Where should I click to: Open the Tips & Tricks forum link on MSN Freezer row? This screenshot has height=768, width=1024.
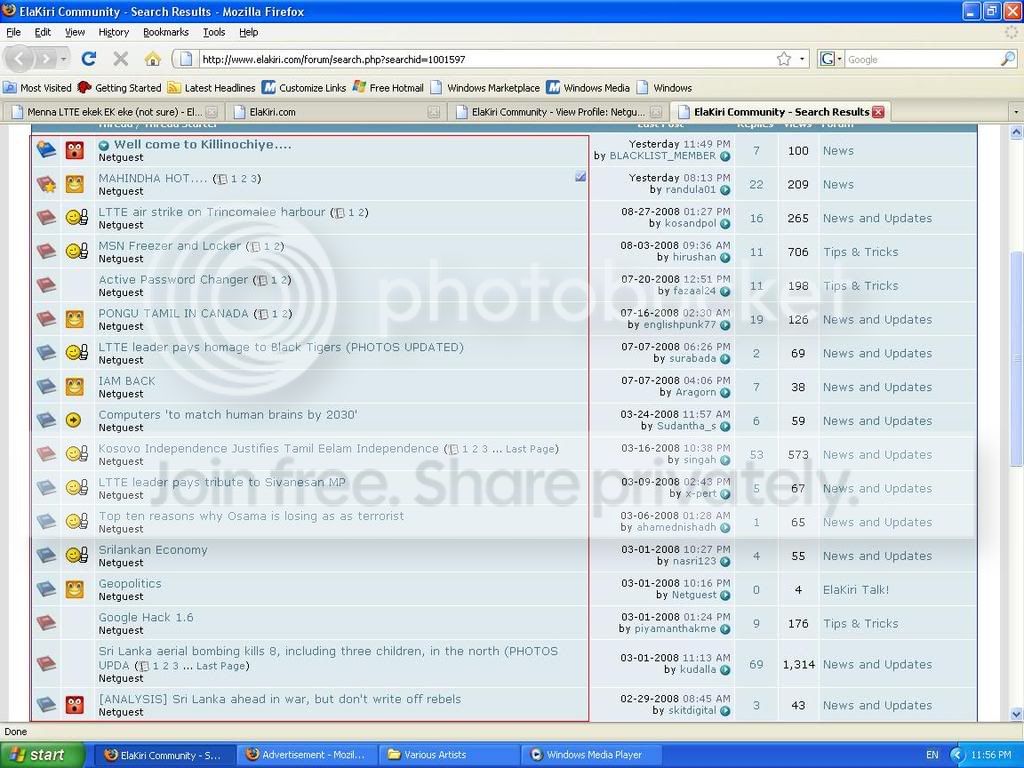point(860,251)
